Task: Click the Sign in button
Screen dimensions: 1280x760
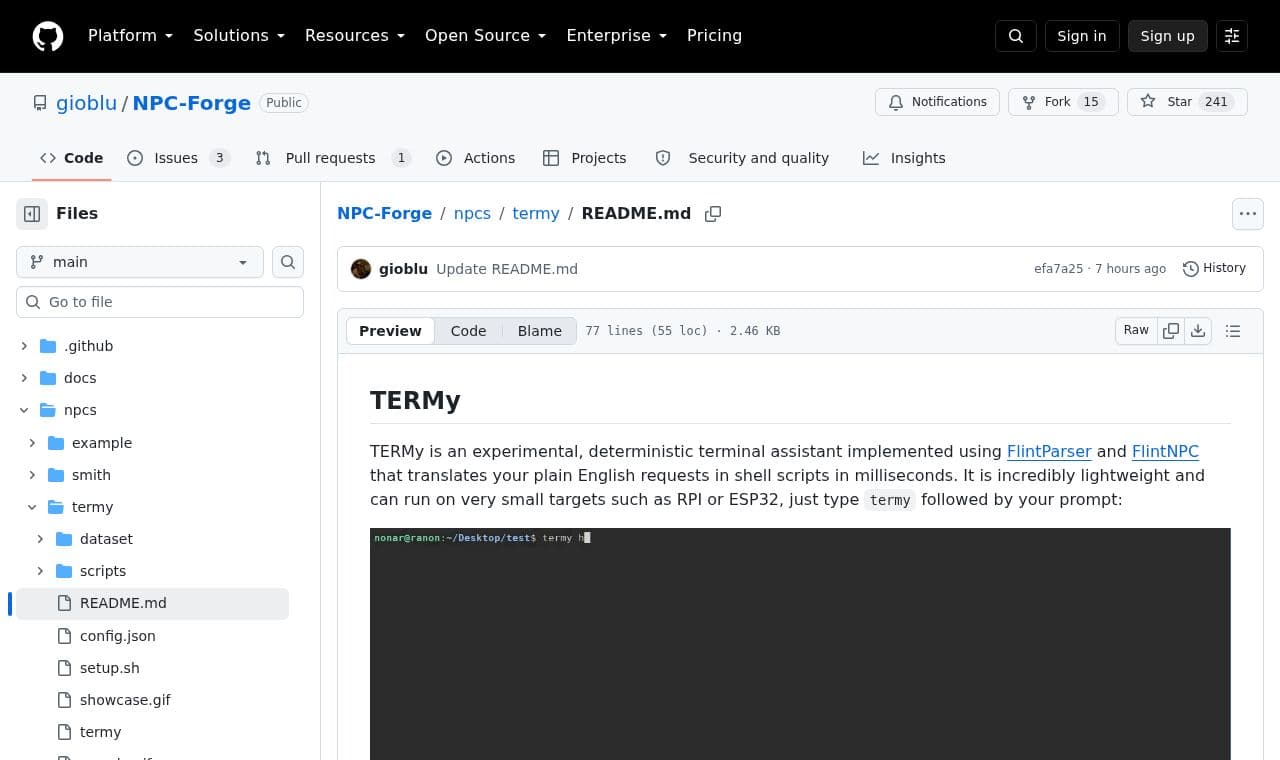Action: click(x=1082, y=36)
